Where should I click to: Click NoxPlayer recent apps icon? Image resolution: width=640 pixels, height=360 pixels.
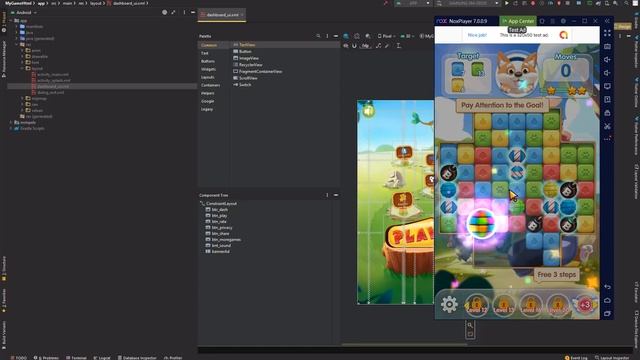(x=607, y=313)
